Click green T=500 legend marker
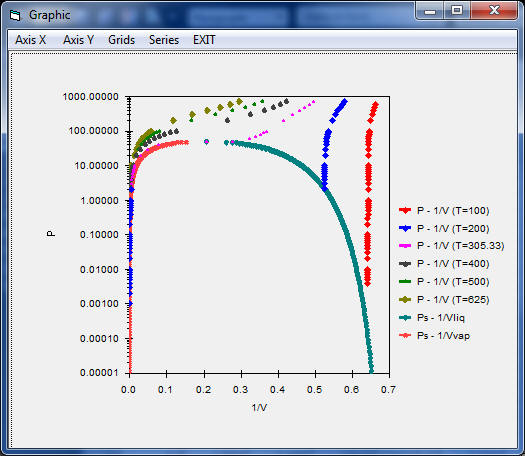Screen dimensions: 525x456 coord(405,282)
